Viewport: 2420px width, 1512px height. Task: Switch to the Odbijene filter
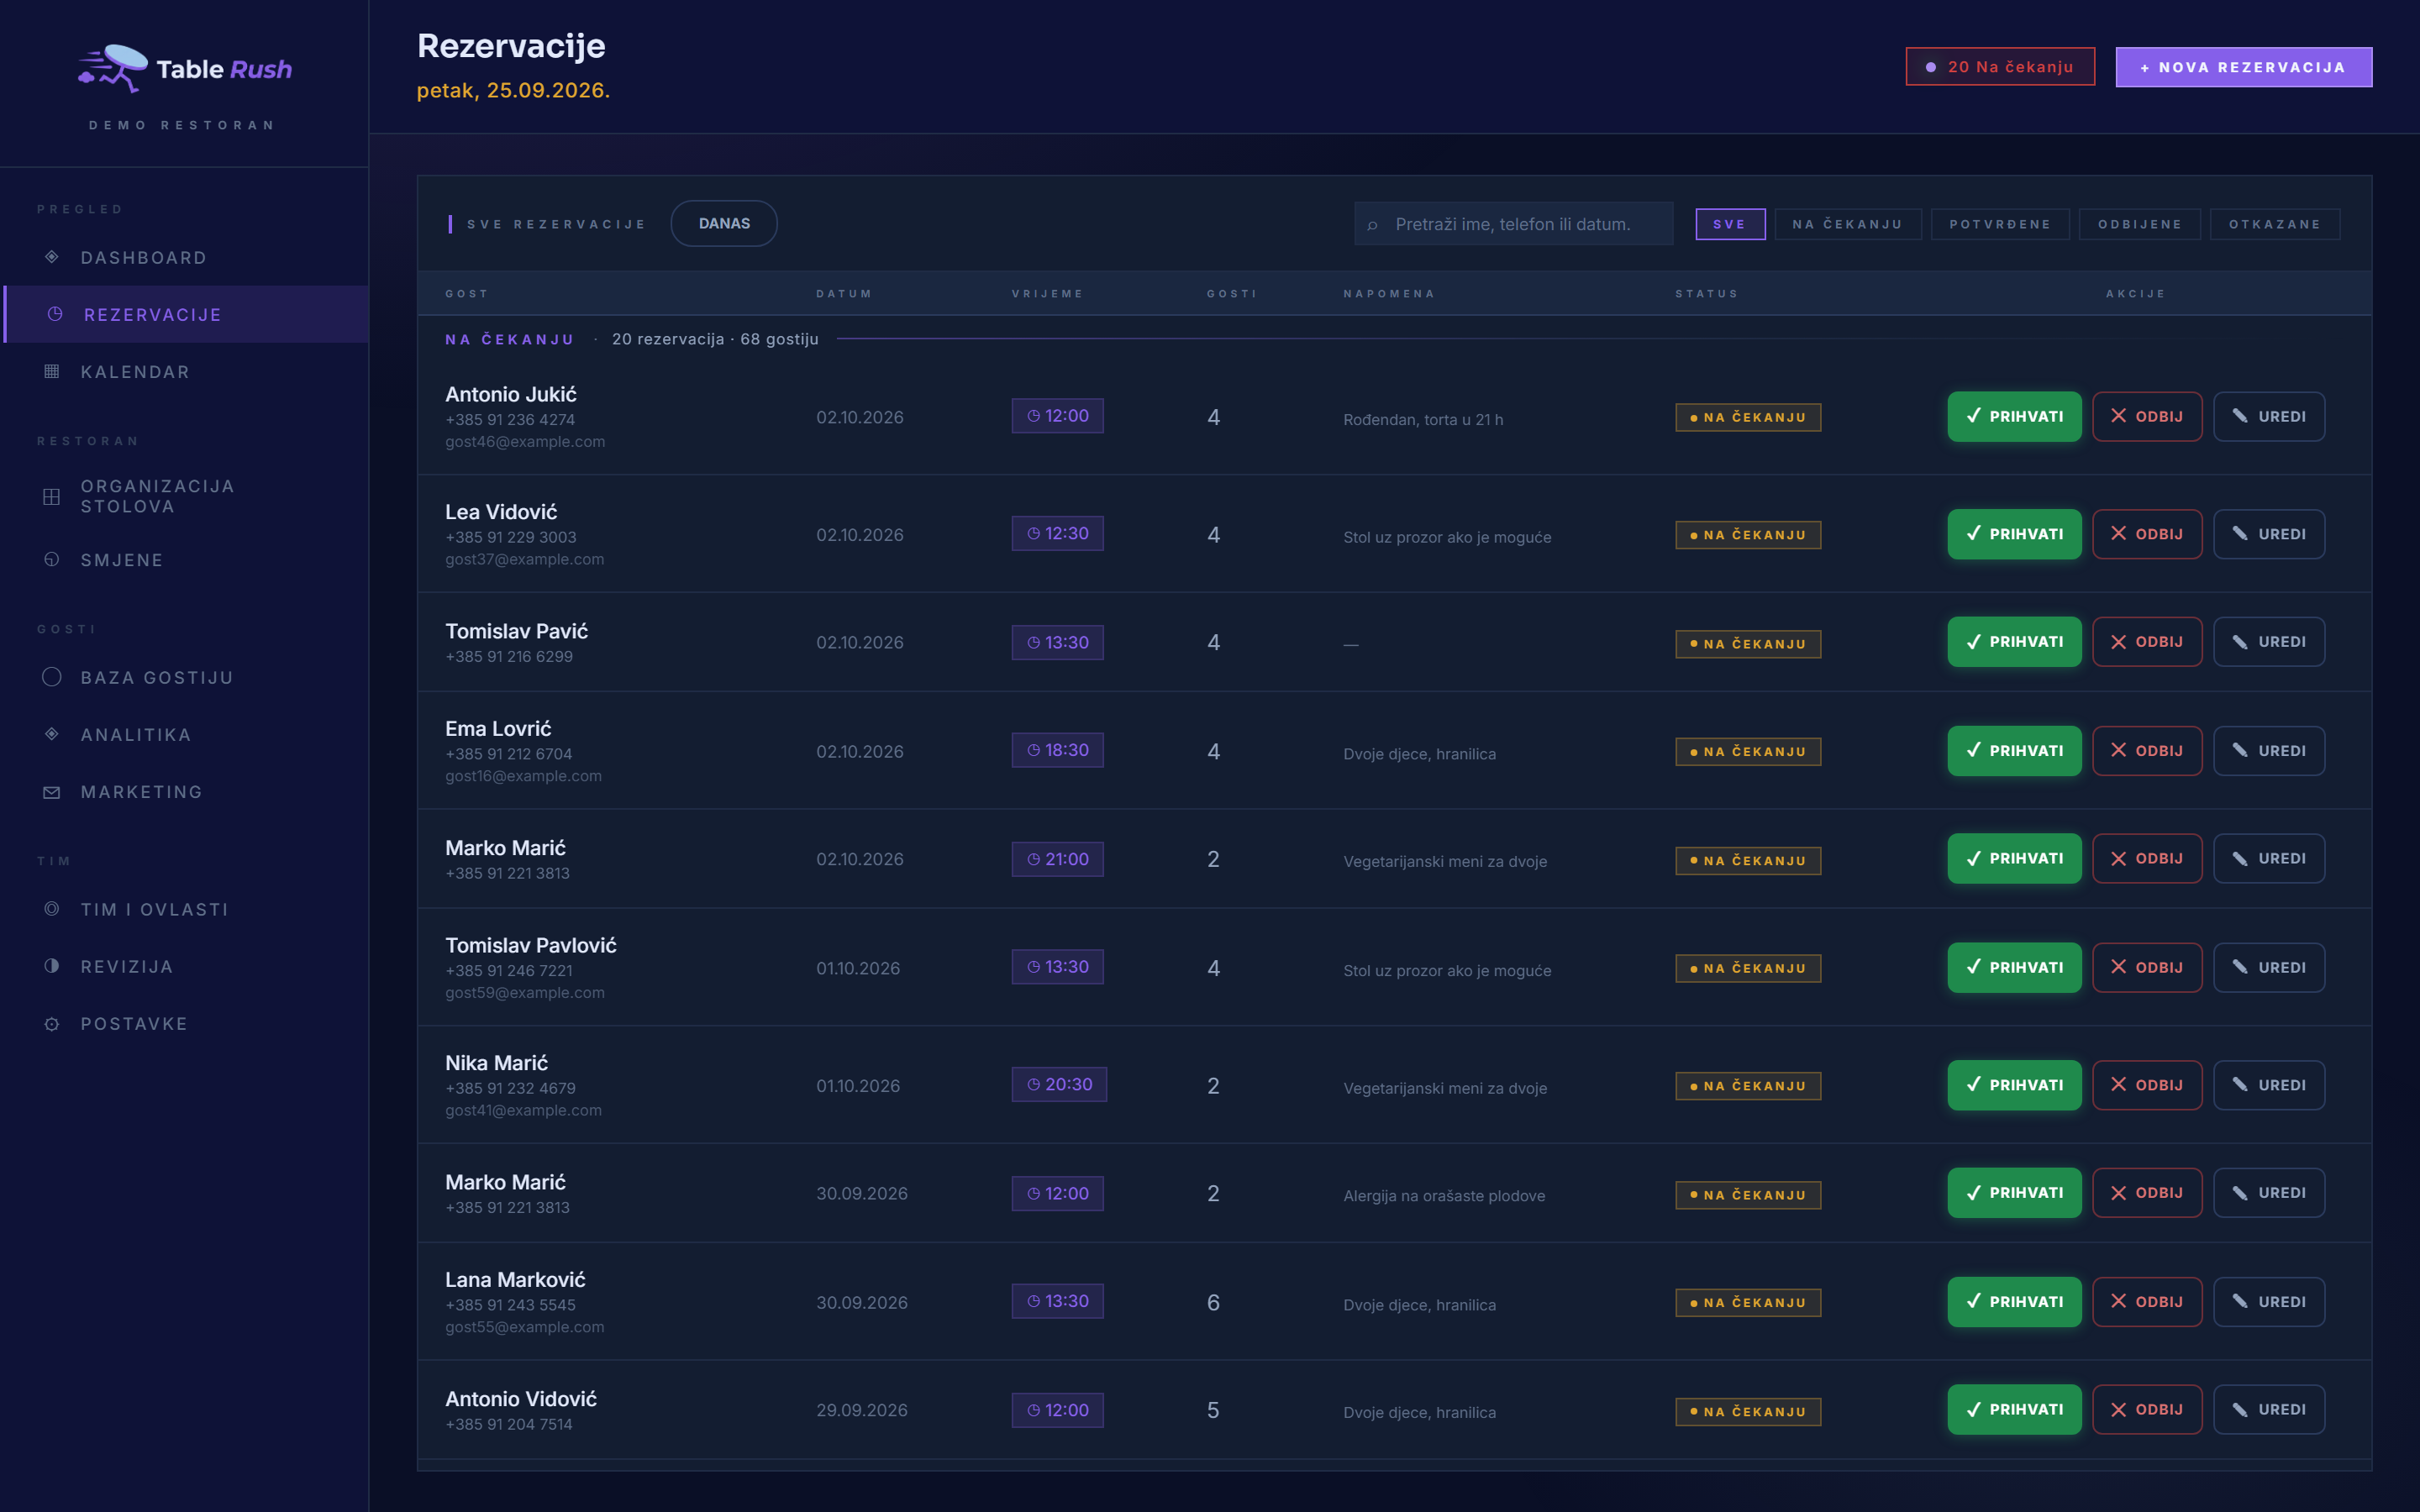2140,224
